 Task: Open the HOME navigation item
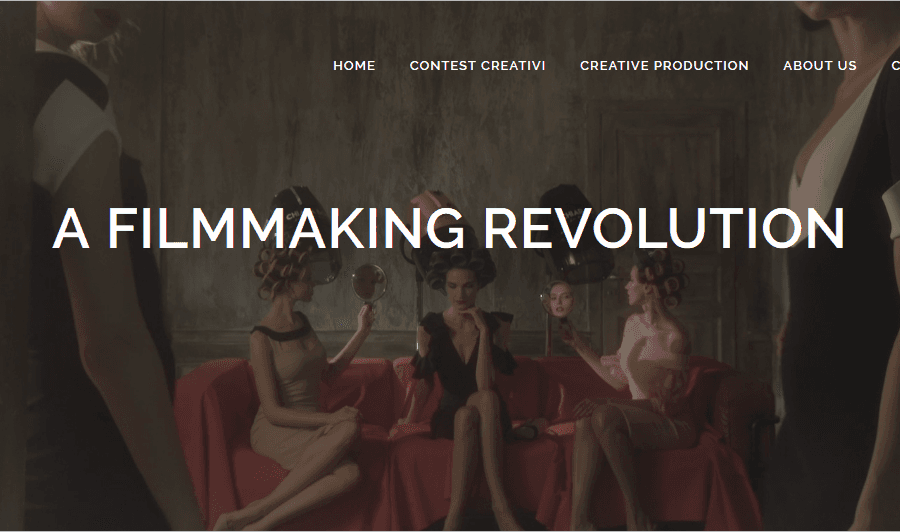click(x=354, y=65)
